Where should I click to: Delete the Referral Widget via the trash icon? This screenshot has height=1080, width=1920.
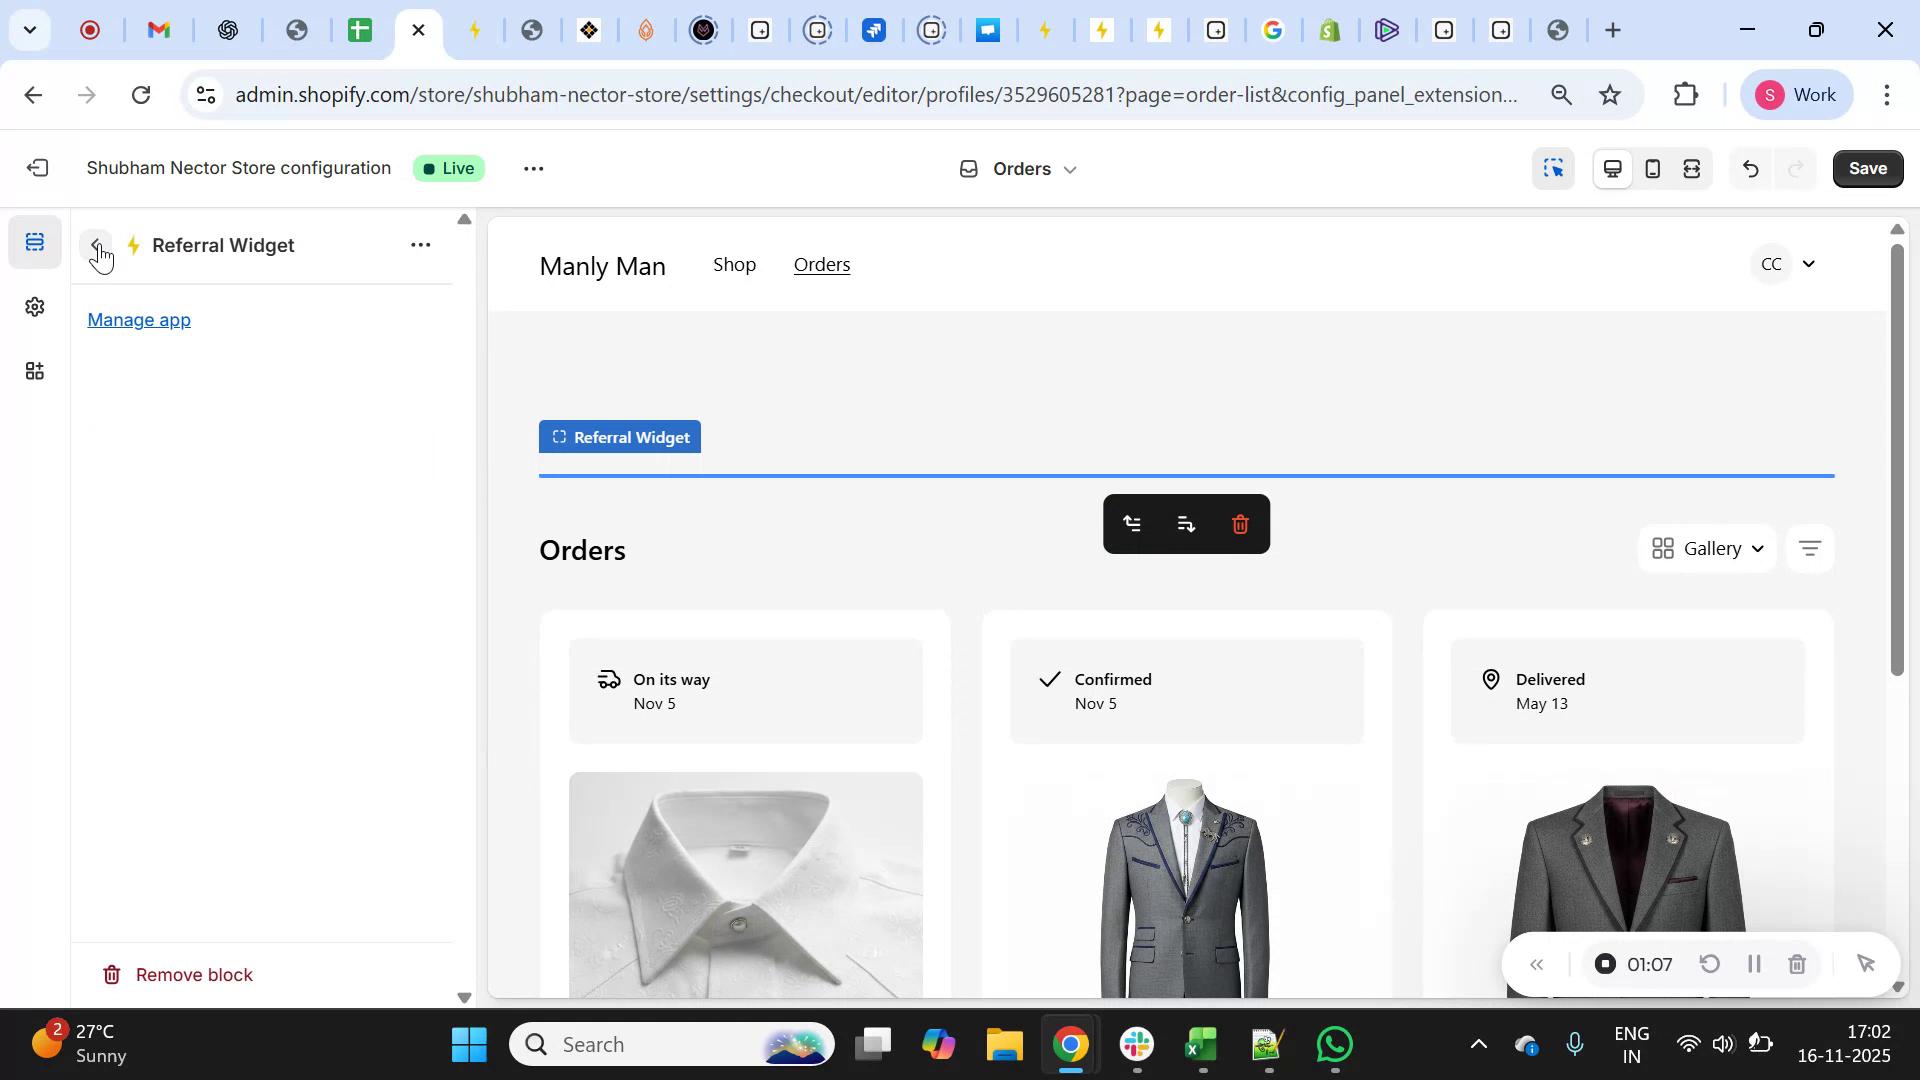[1240, 523]
